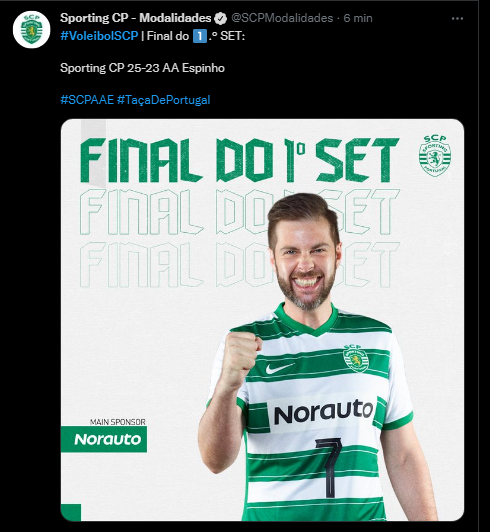Click the jersey number 7

pyautogui.click(x=328, y=468)
